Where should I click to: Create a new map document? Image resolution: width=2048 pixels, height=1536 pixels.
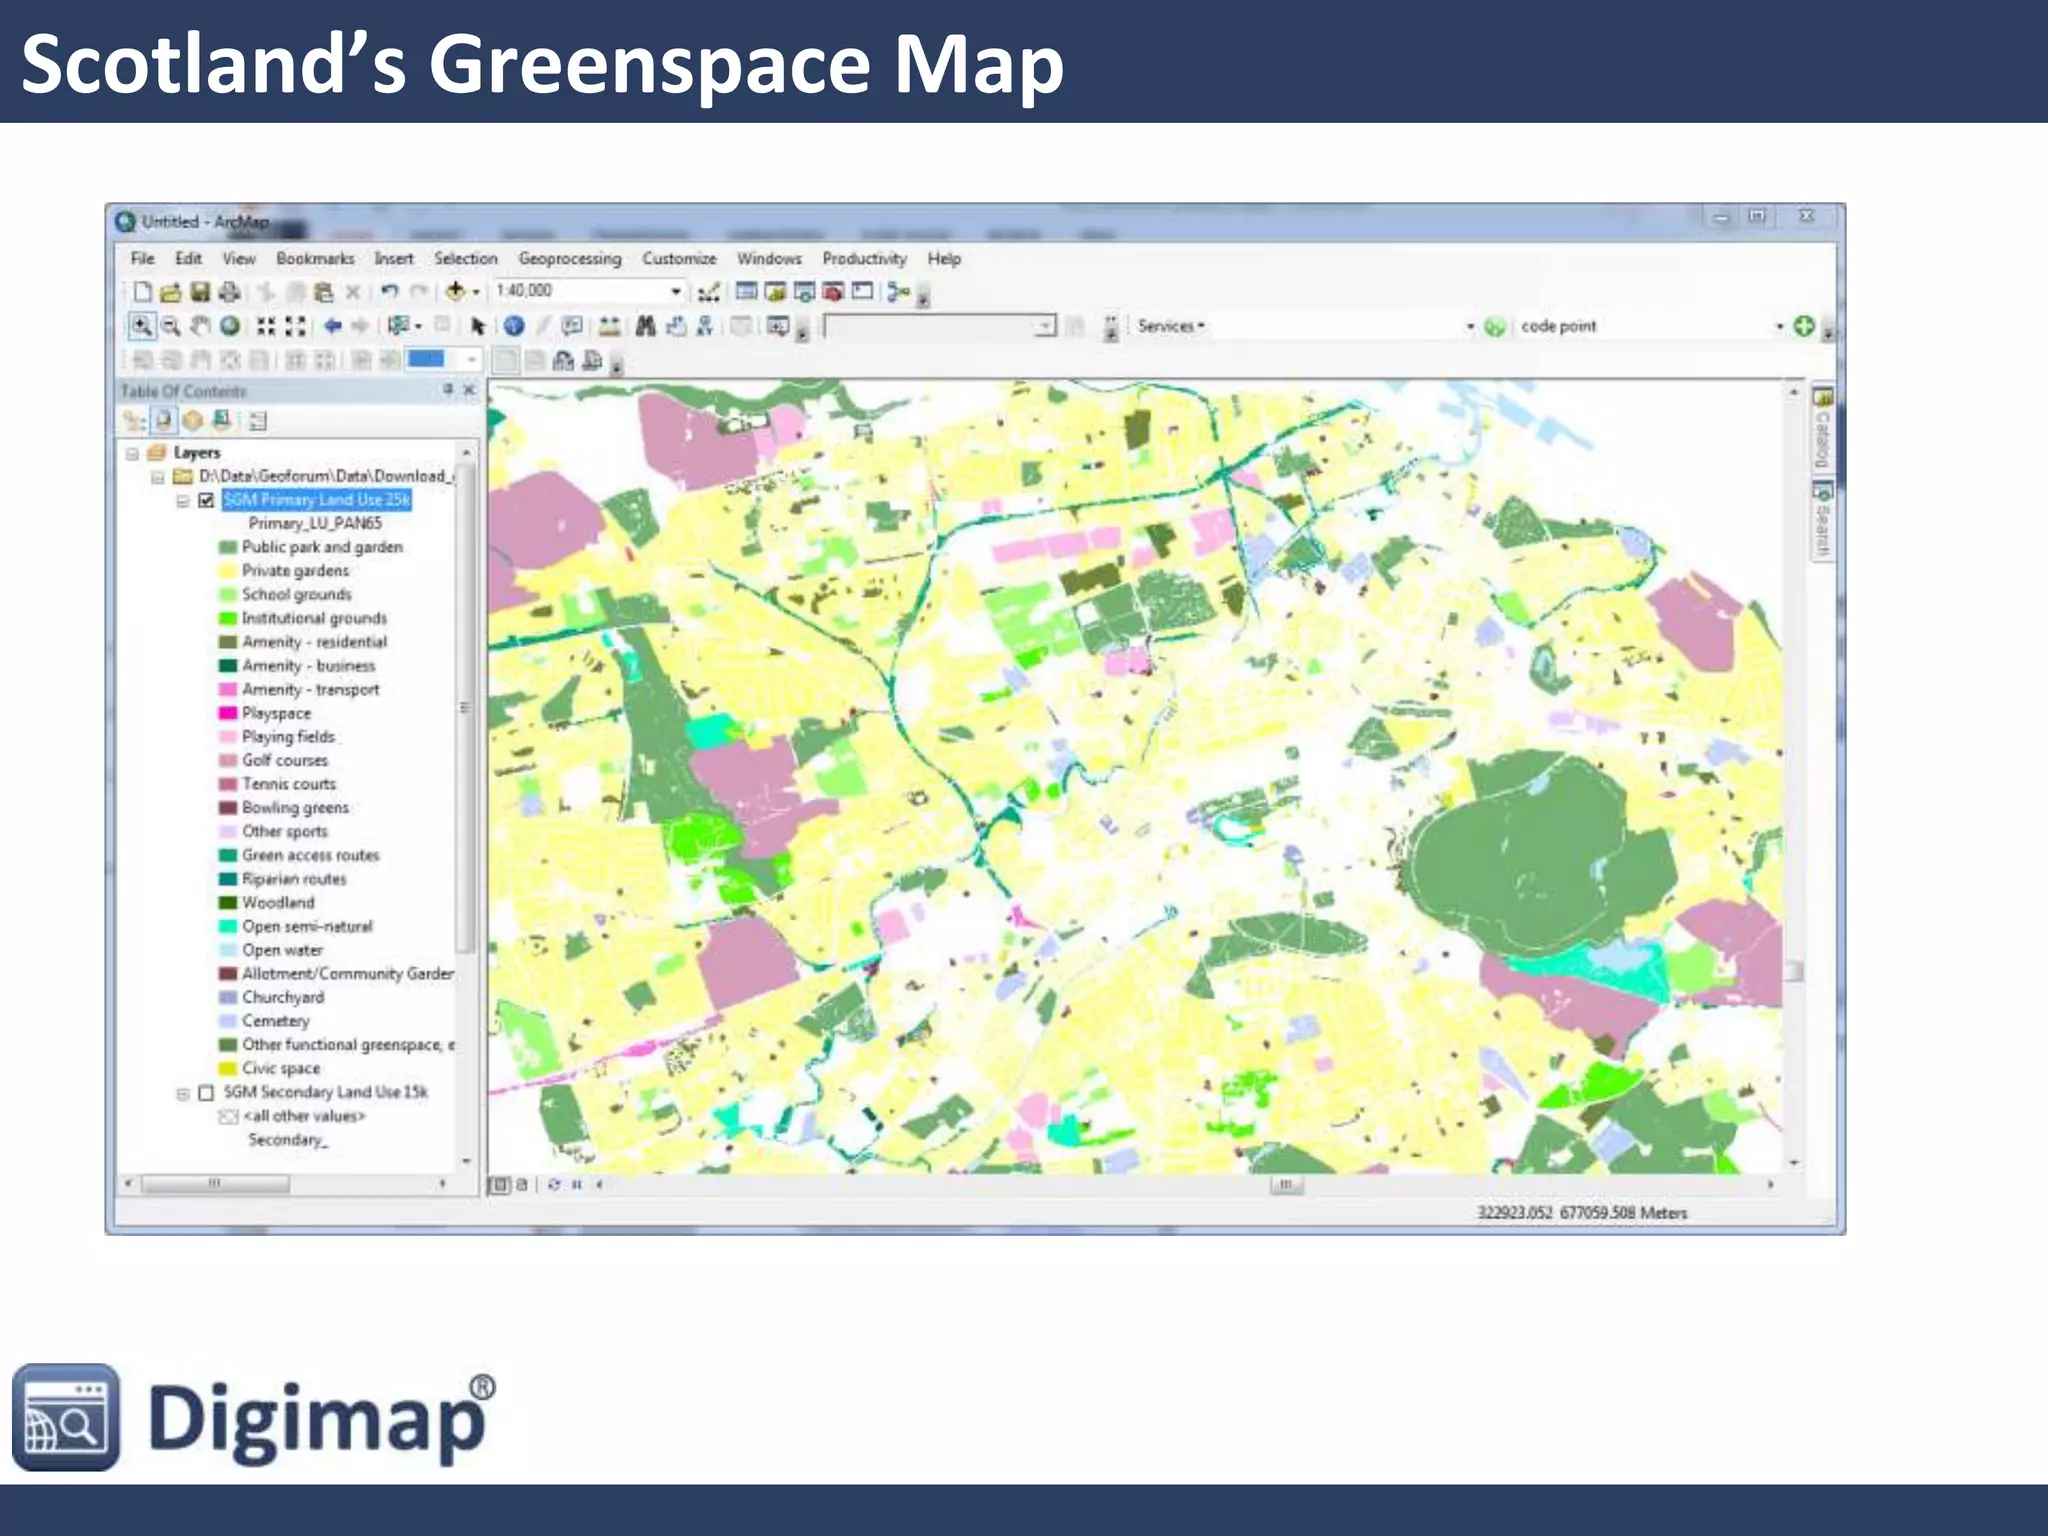point(142,291)
